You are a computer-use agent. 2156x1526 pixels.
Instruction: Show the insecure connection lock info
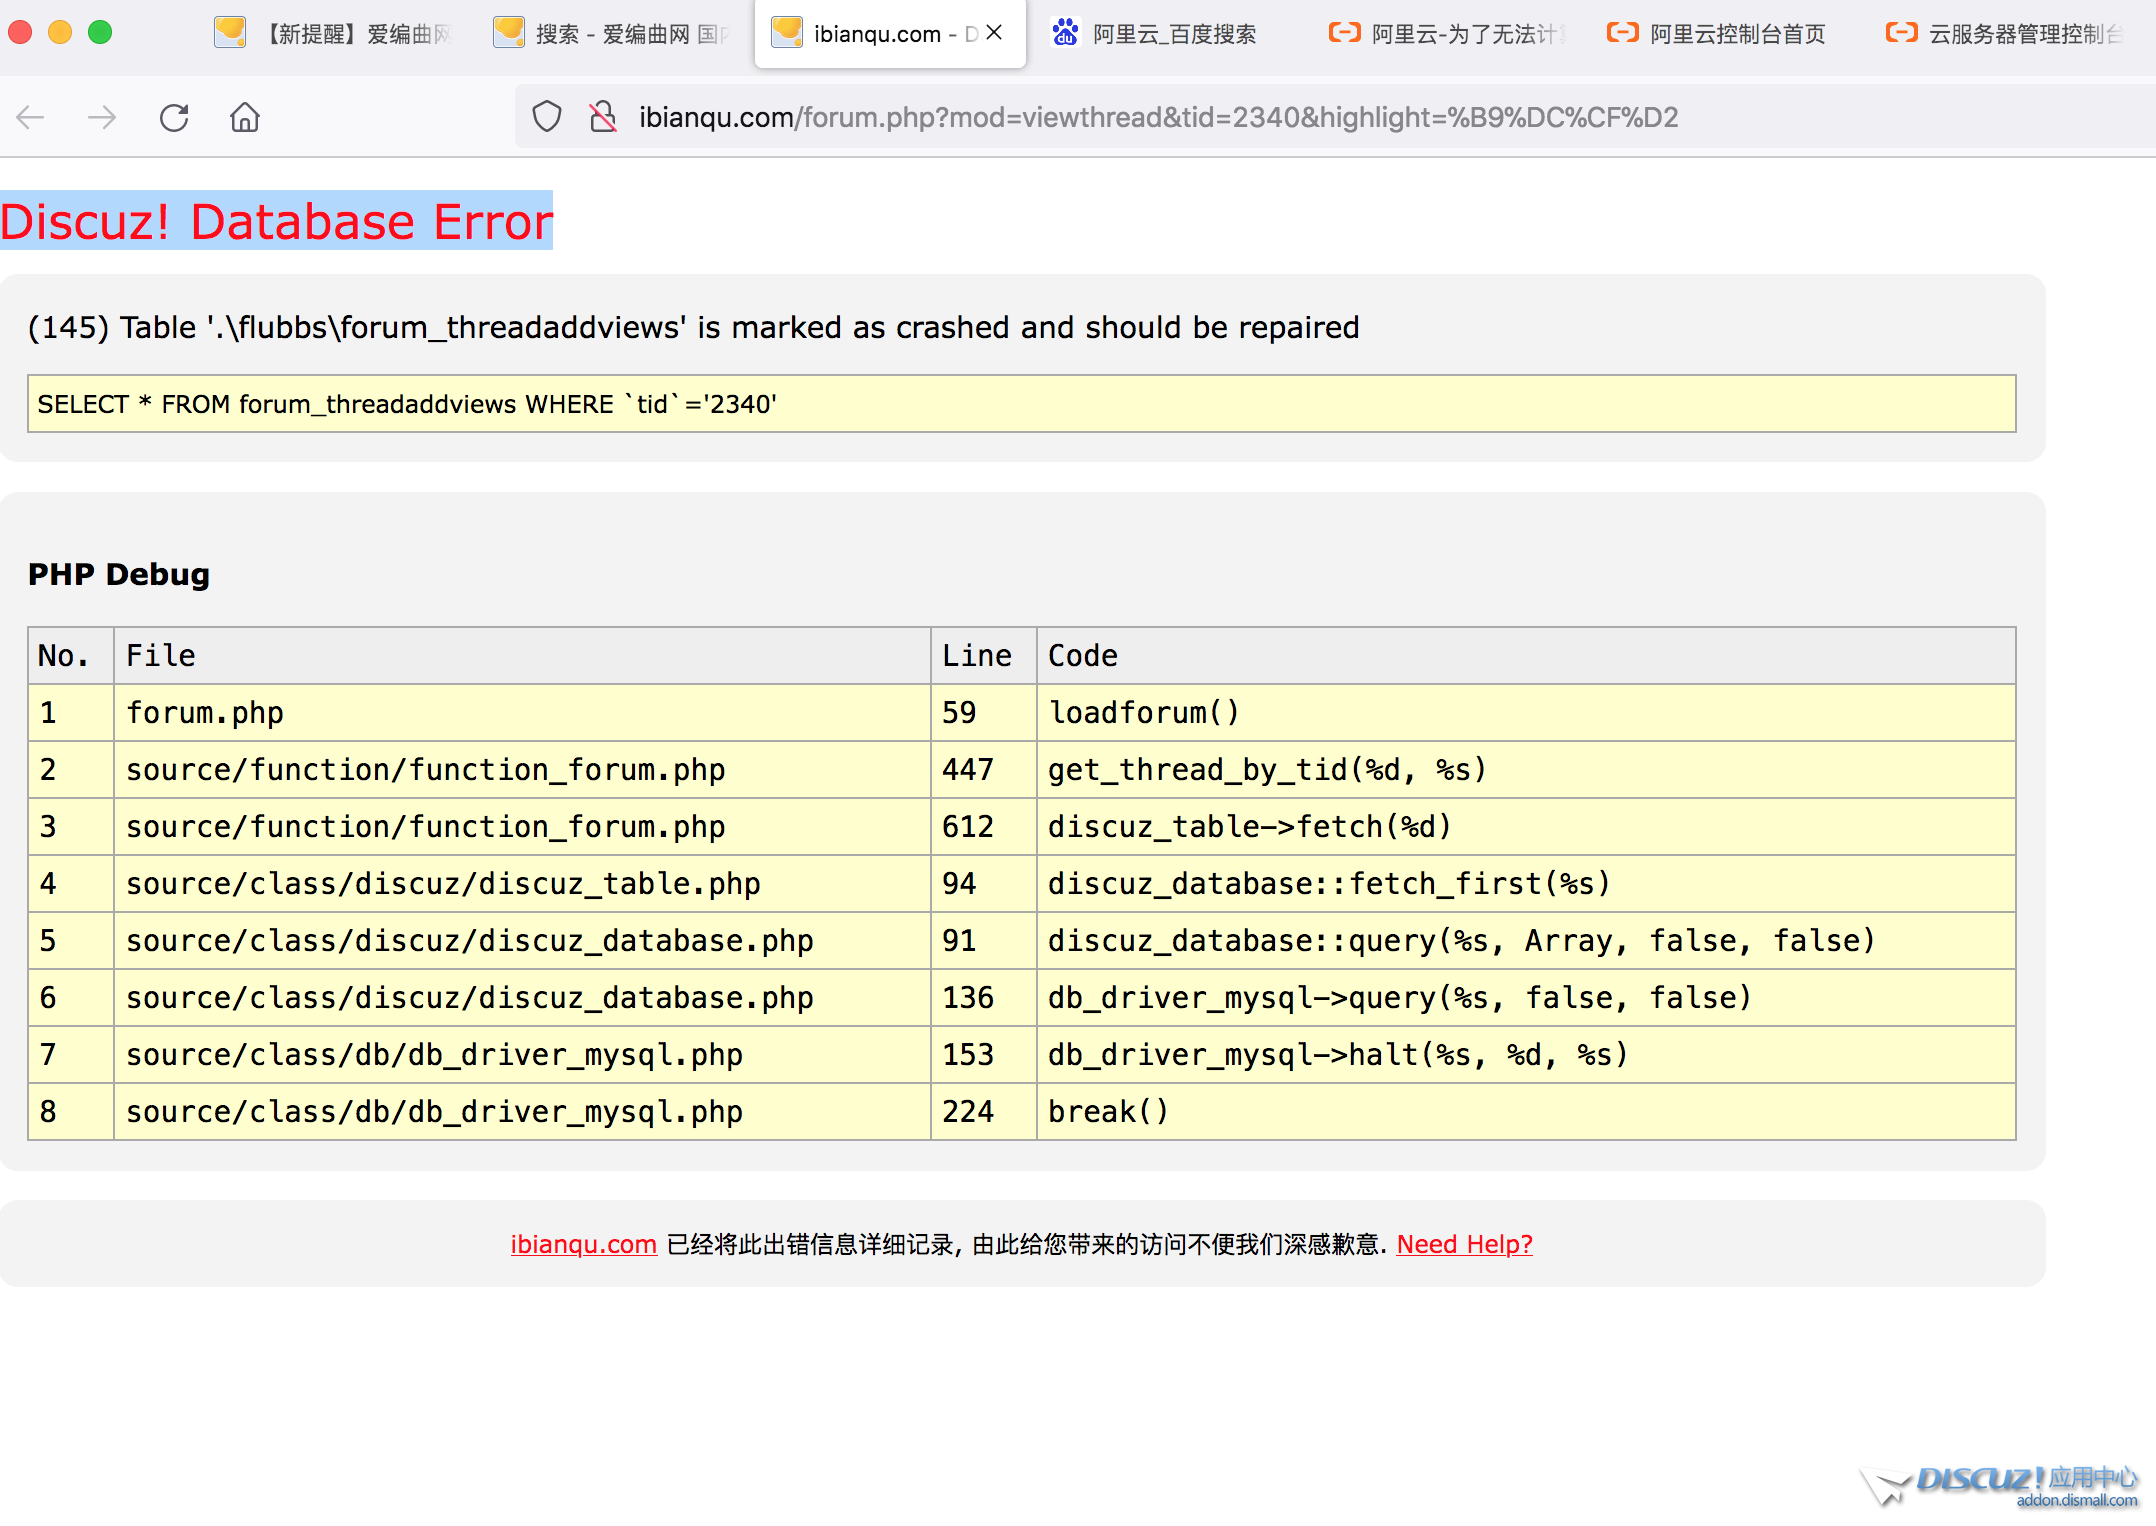tap(603, 117)
